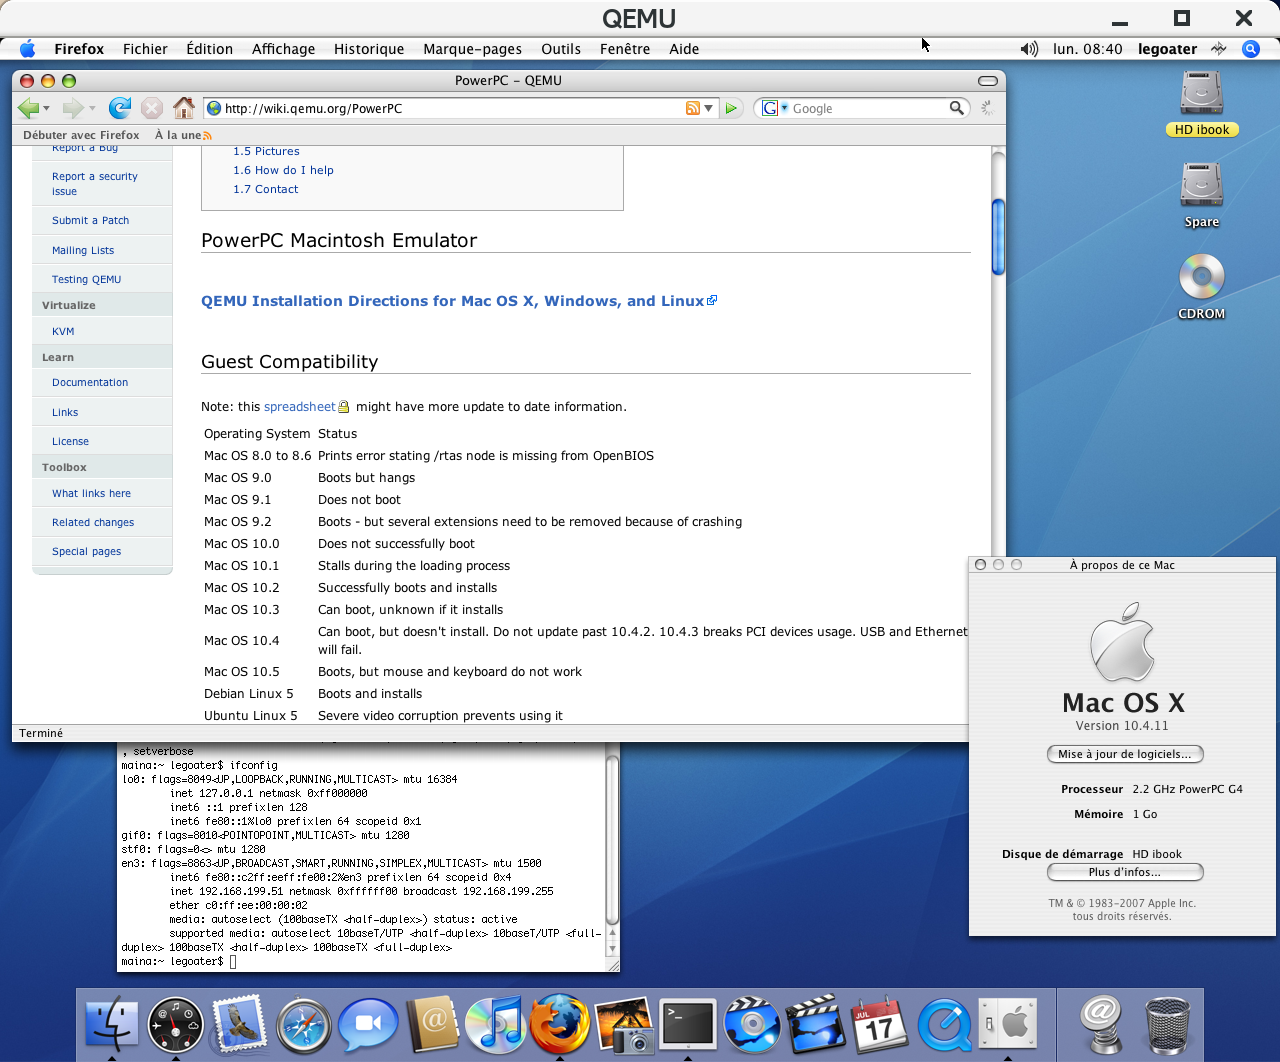Open the Apple menu
Screen dimensions: 1280x1062
point(27,48)
